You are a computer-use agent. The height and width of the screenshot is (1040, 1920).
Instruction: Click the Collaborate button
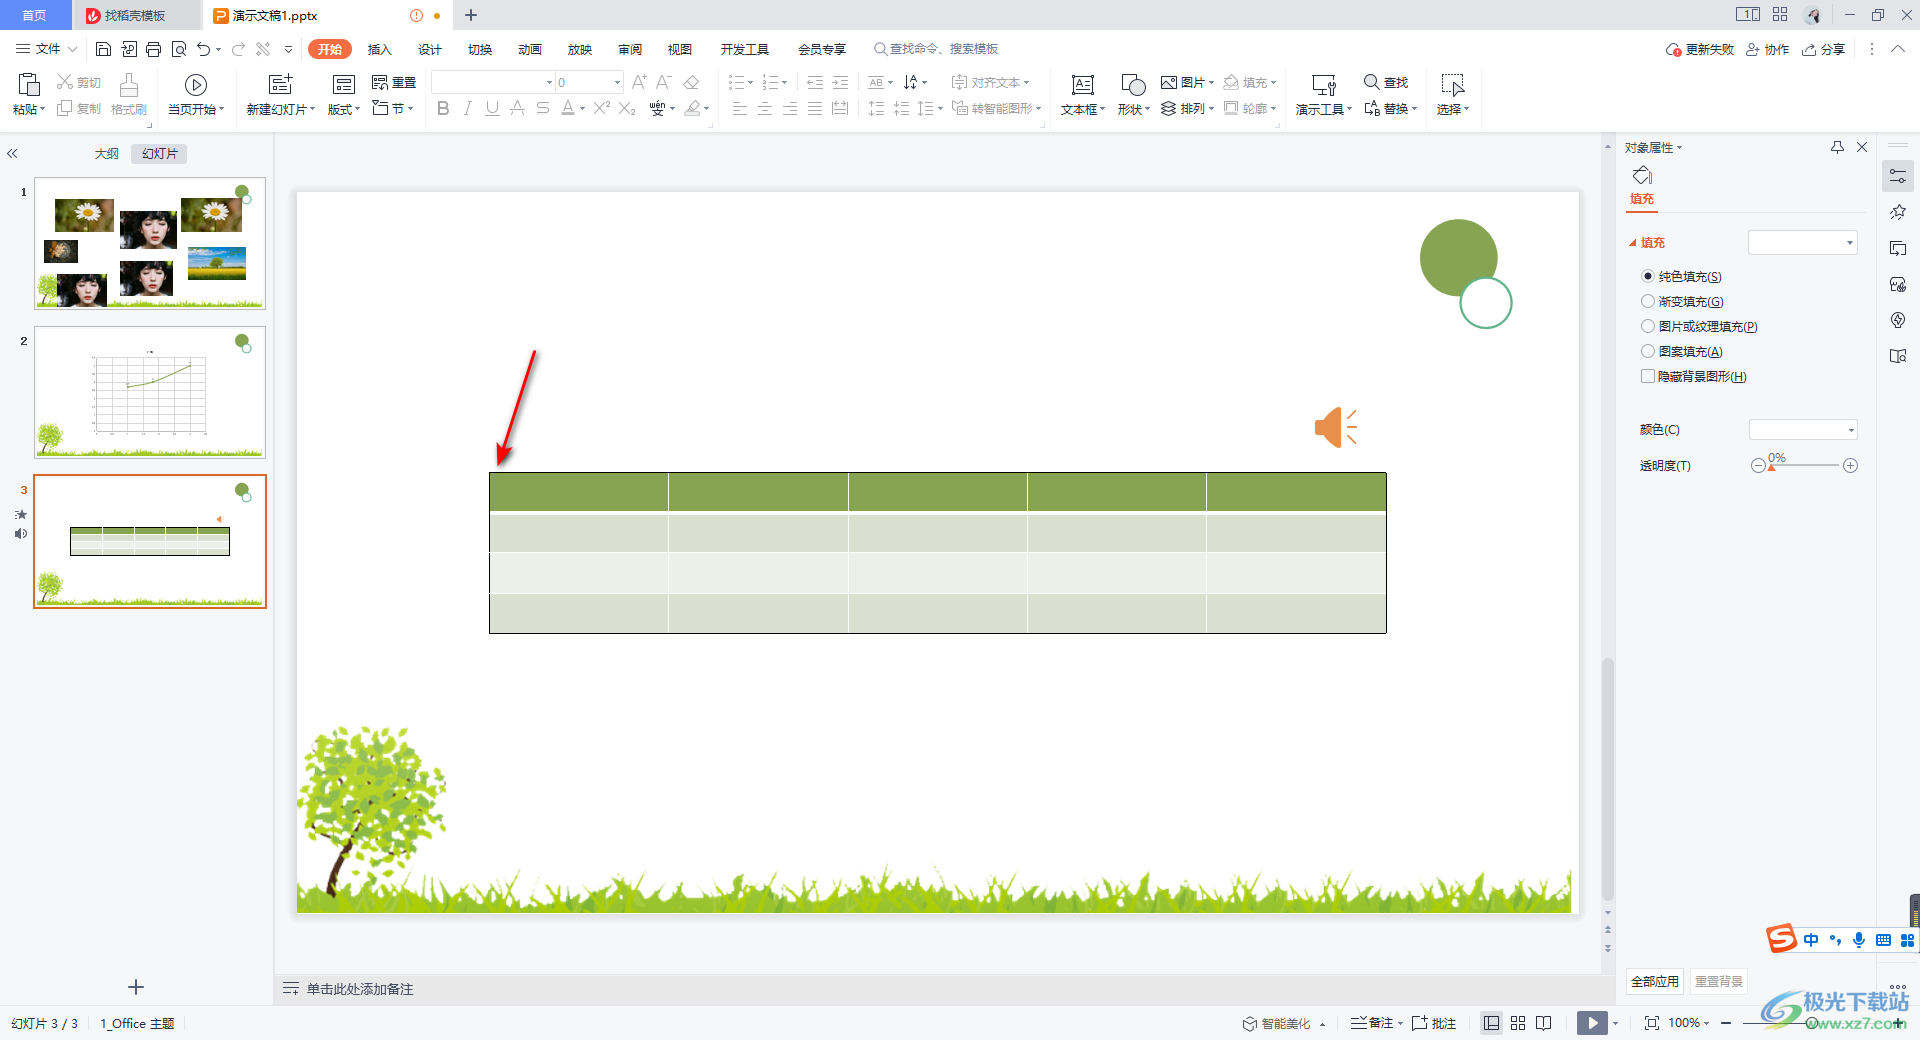pos(1767,49)
